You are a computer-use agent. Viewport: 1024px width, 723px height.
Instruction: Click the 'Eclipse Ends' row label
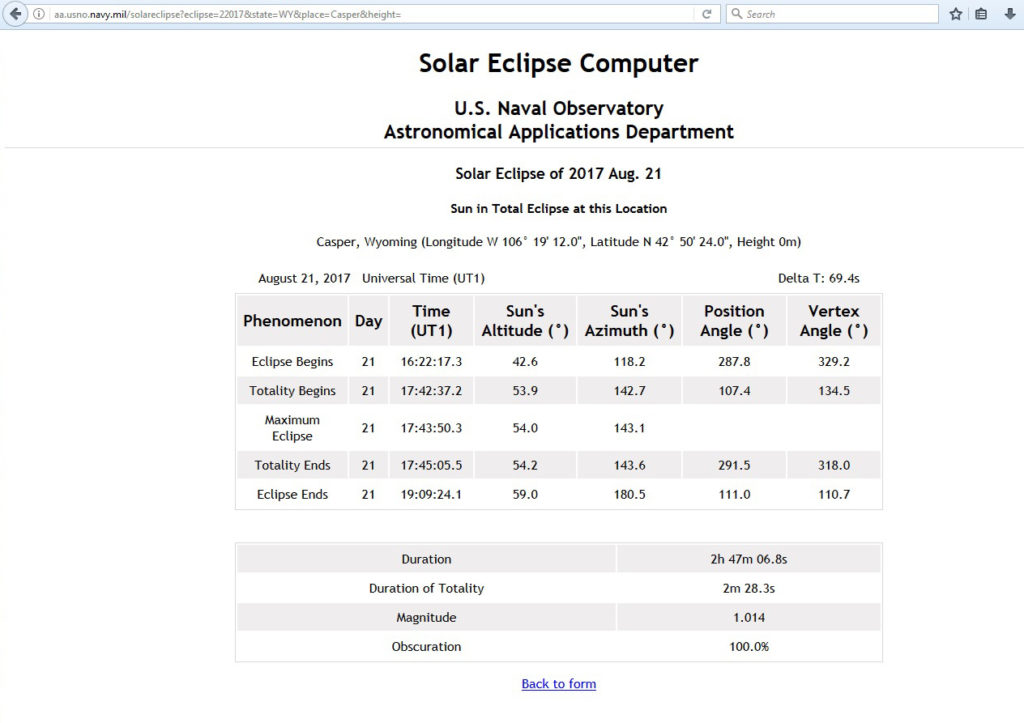291,494
